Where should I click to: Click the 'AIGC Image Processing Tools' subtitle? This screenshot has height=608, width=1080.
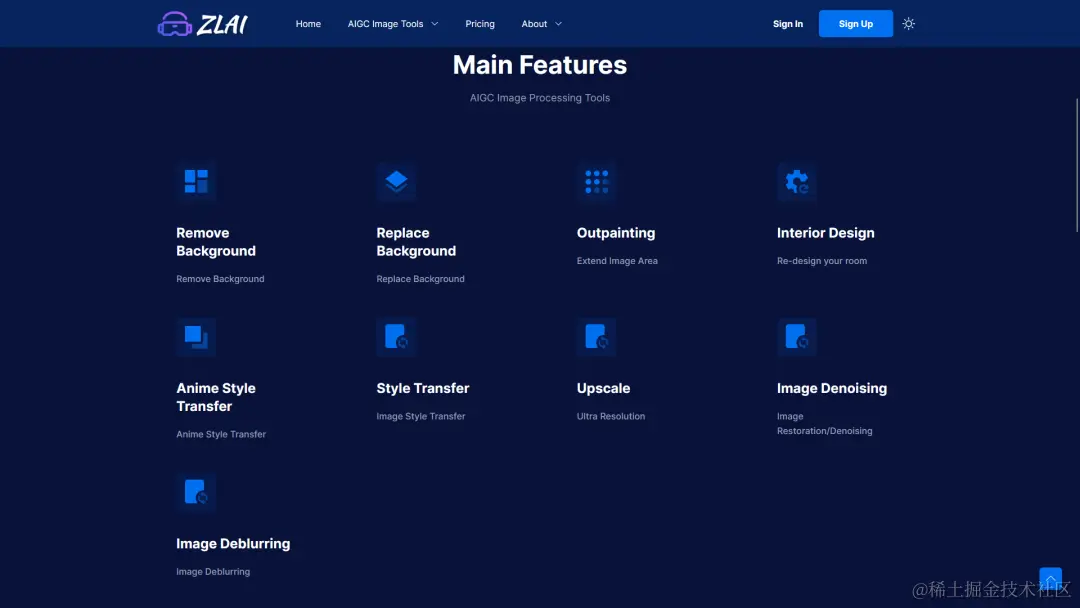(539, 98)
